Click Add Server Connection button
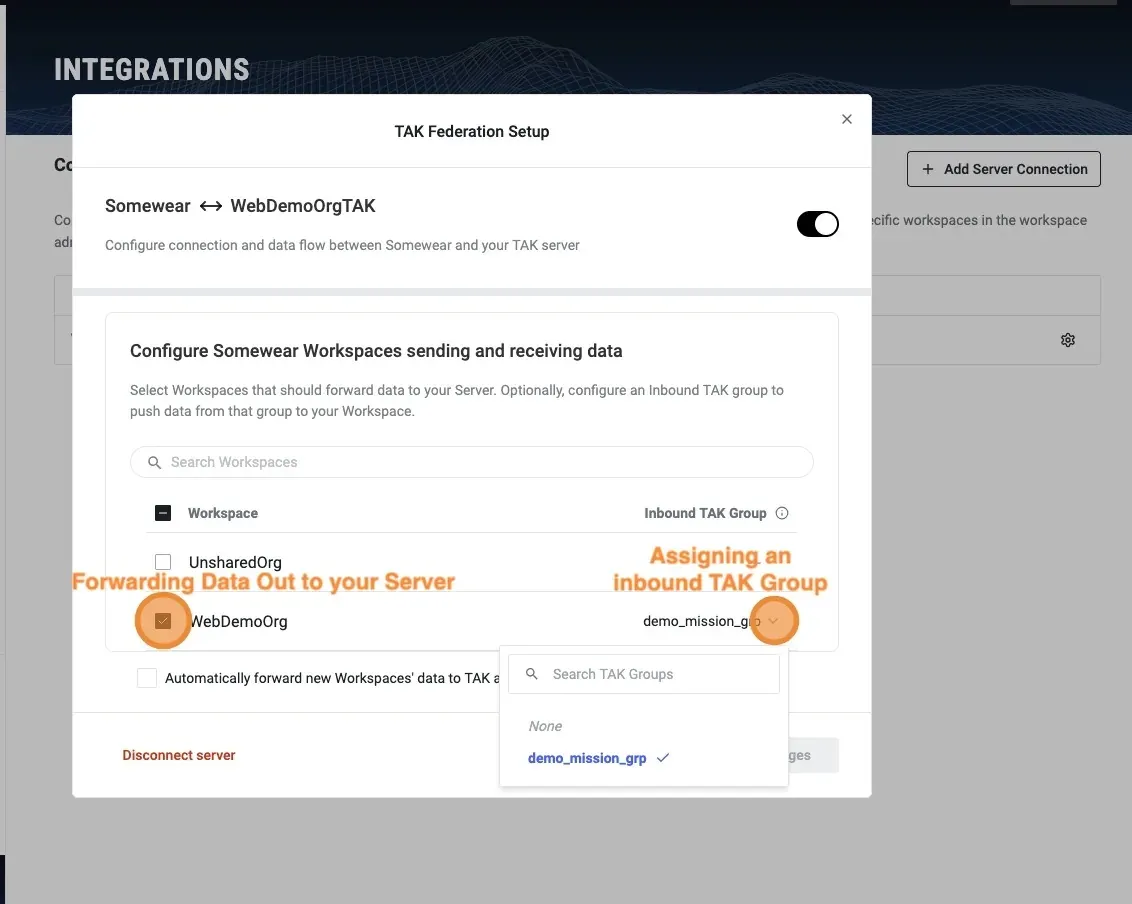Screen dimensions: 1132x904 coord(1003,169)
